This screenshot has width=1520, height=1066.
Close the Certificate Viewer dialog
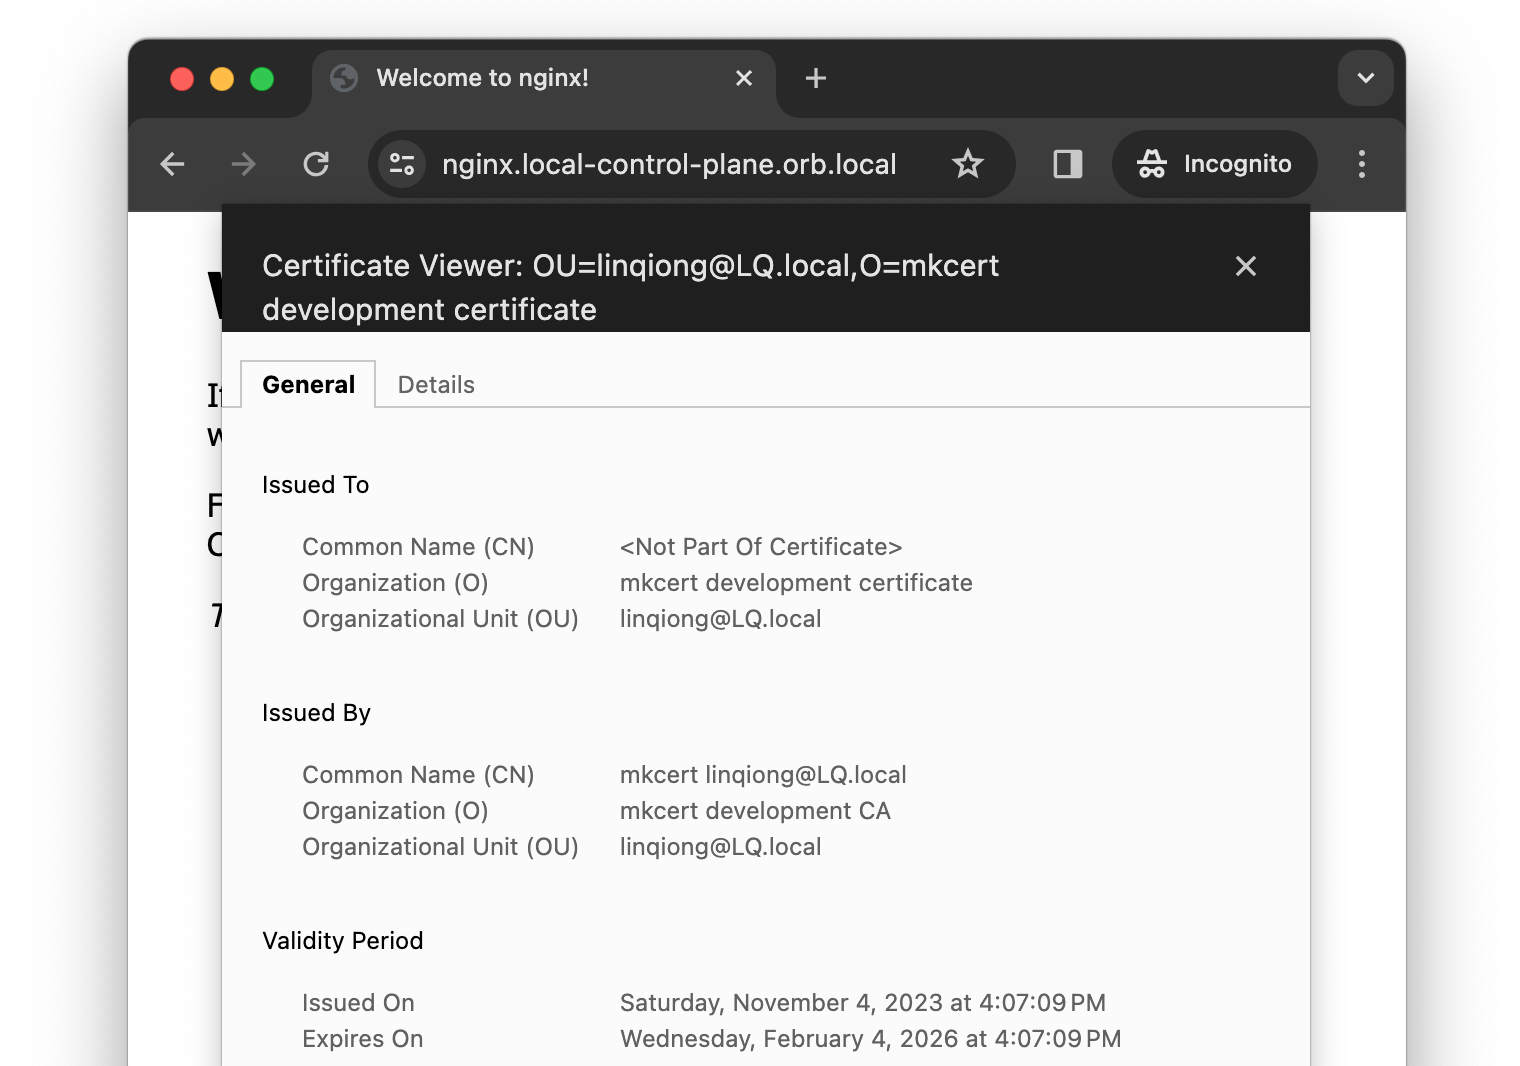point(1246,266)
